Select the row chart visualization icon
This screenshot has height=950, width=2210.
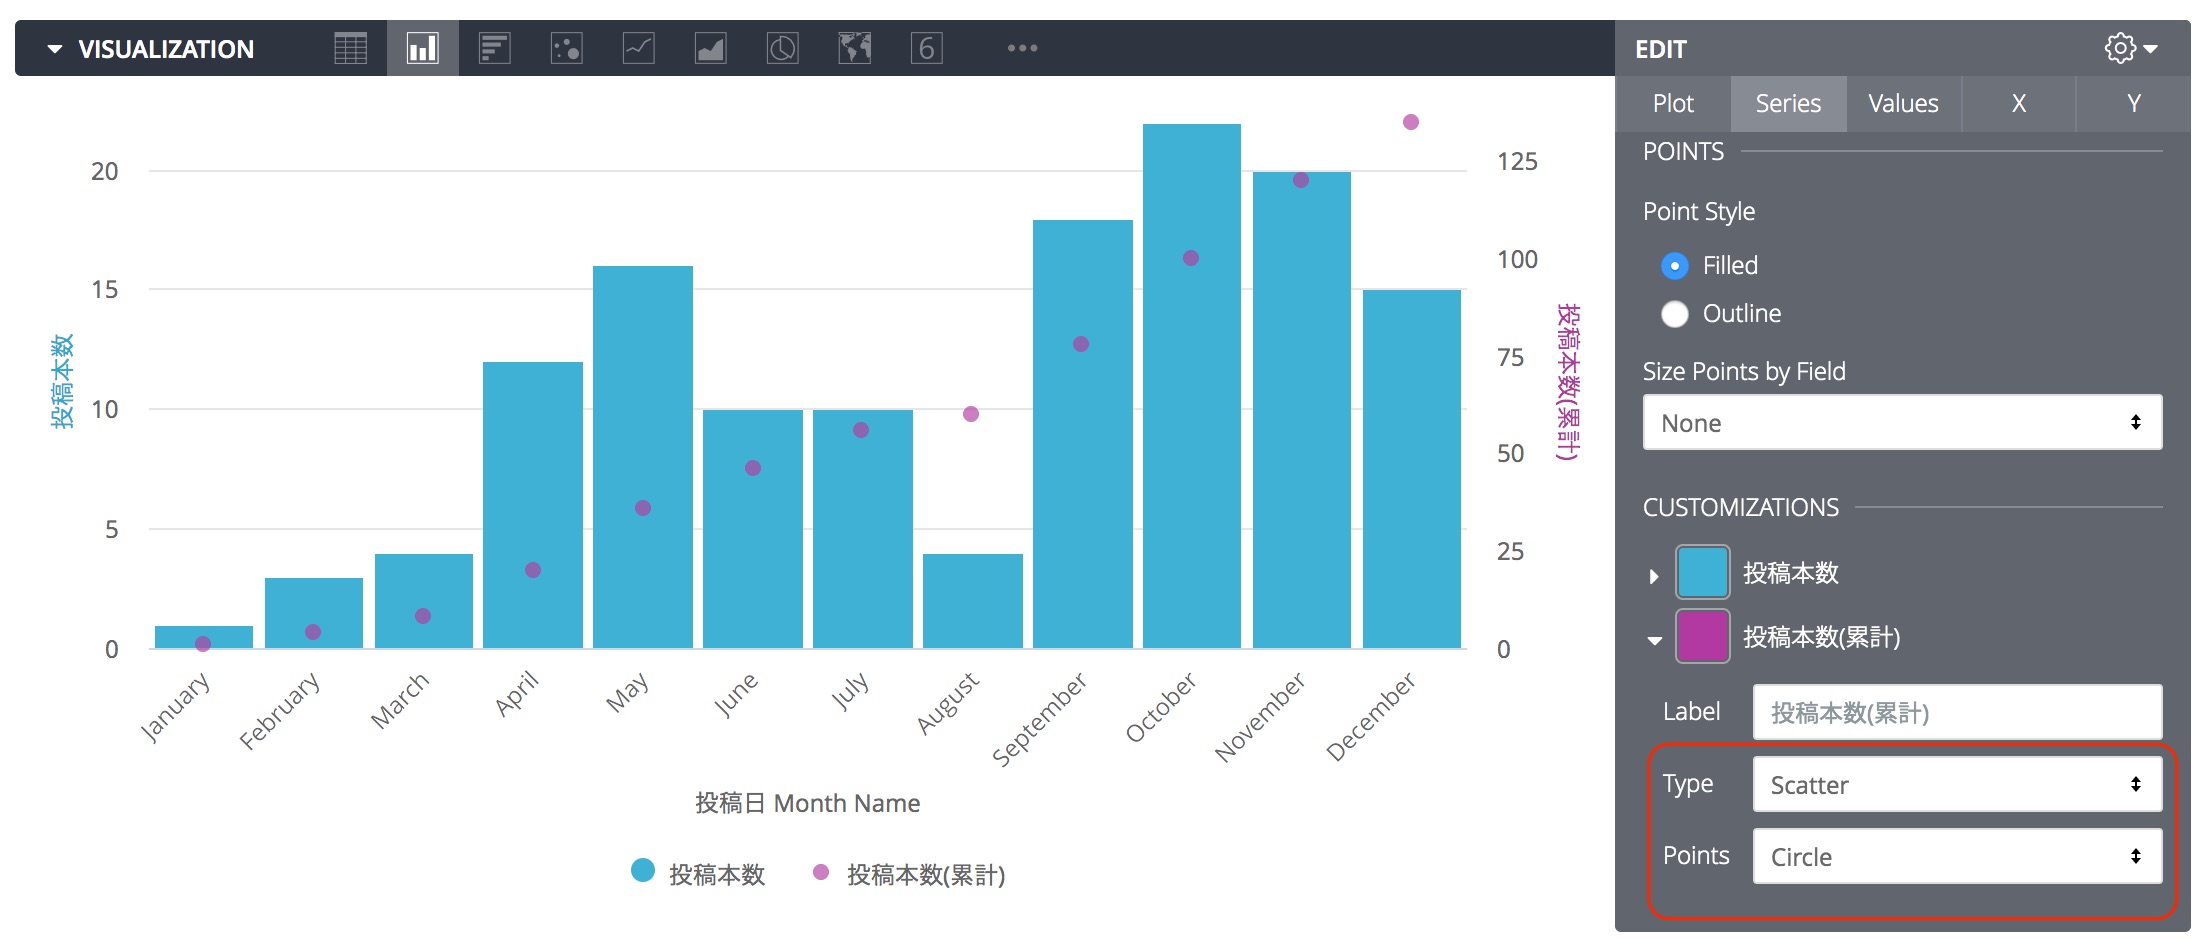494,47
